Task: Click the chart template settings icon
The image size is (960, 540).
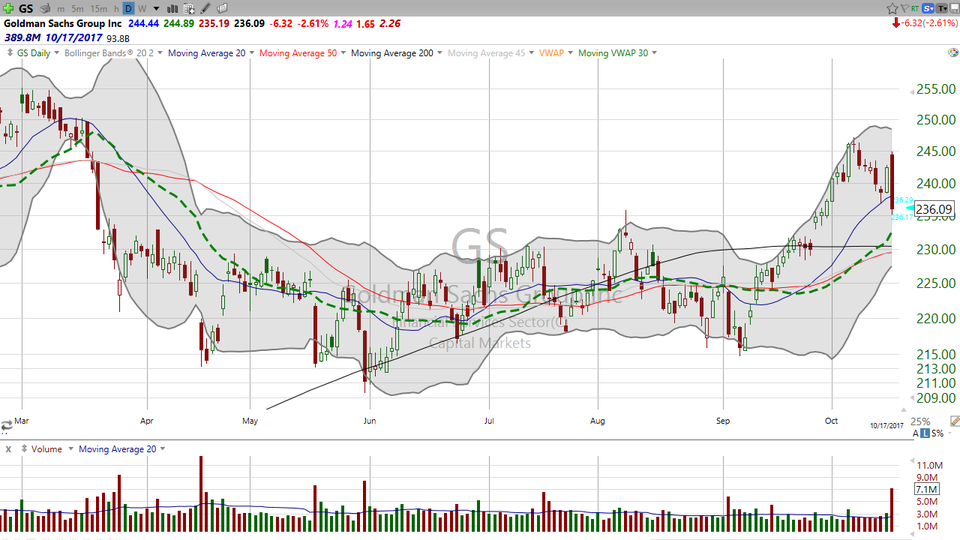Action: click(x=189, y=9)
